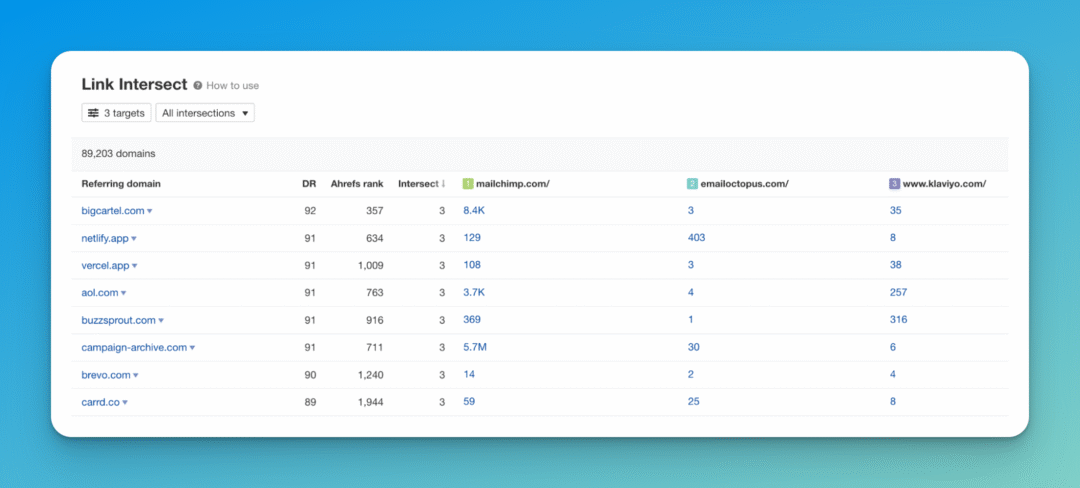Sort by the DR column header

click(x=309, y=184)
